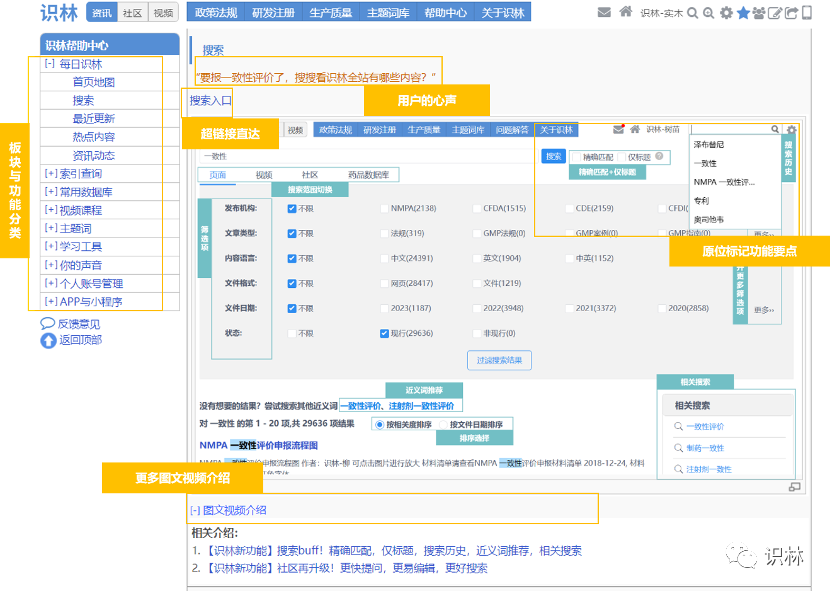830x592 pixels.
Task: Click the magnifier icon beside 制药一致性
Action: pyautogui.click(x=678, y=448)
